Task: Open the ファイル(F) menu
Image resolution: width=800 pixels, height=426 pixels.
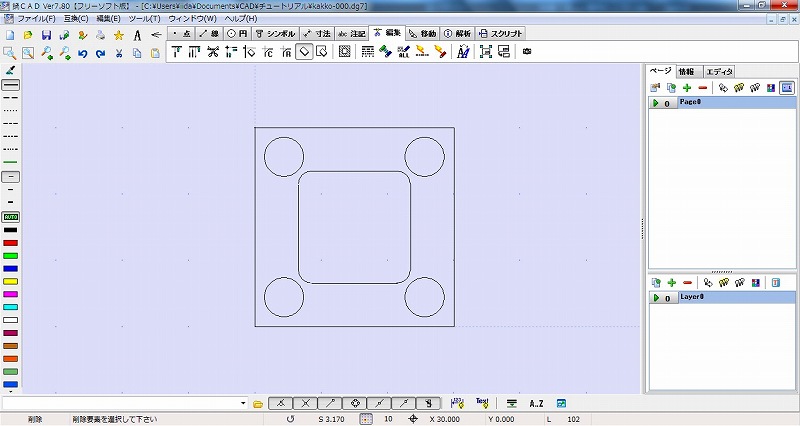Action: point(37,19)
